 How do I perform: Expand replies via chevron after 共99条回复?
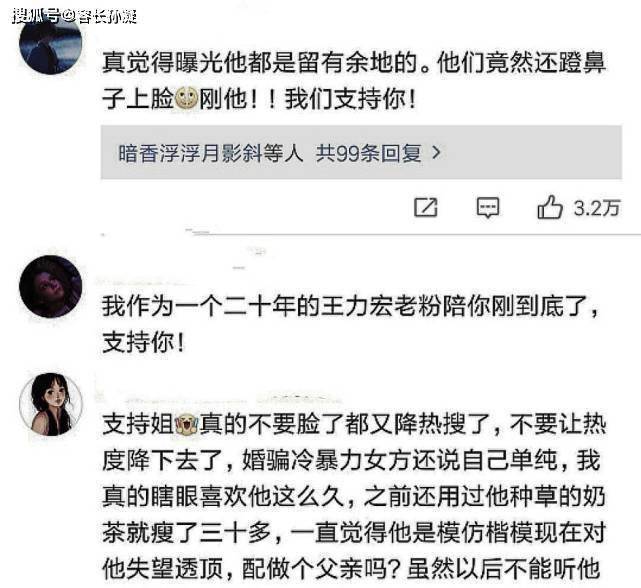pos(437,153)
